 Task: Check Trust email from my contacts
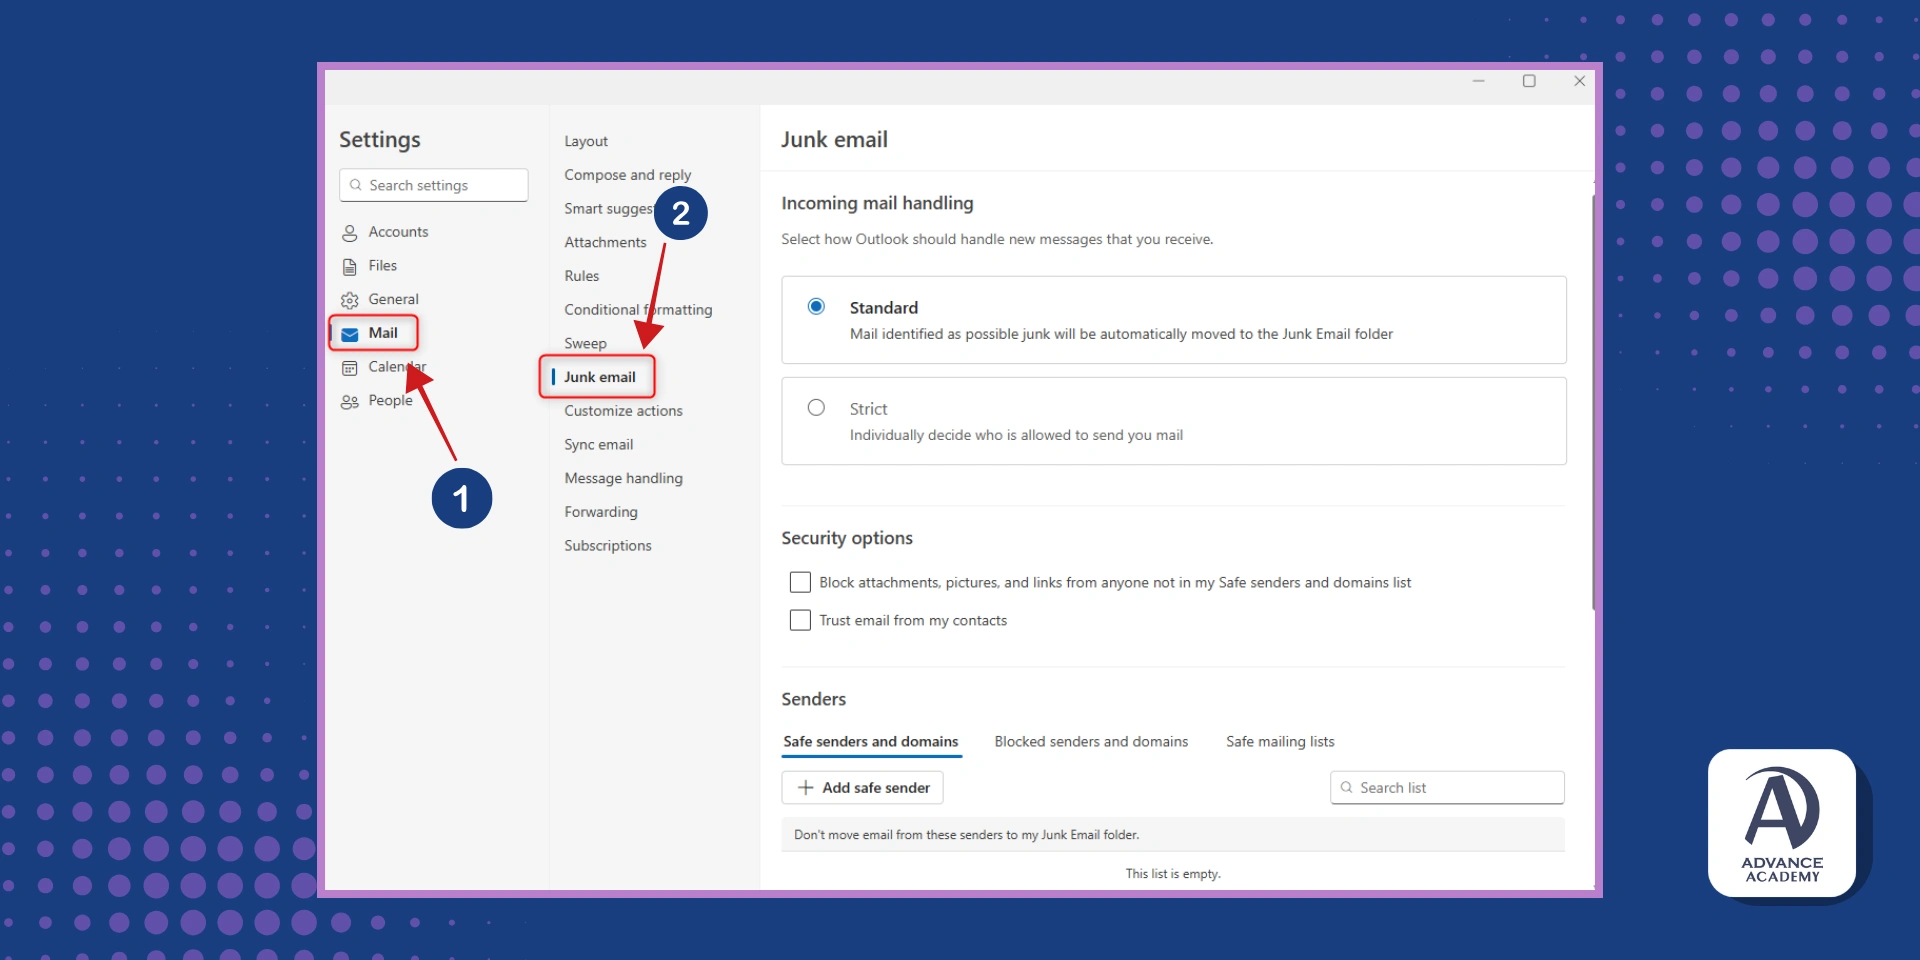click(x=800, y=620)
